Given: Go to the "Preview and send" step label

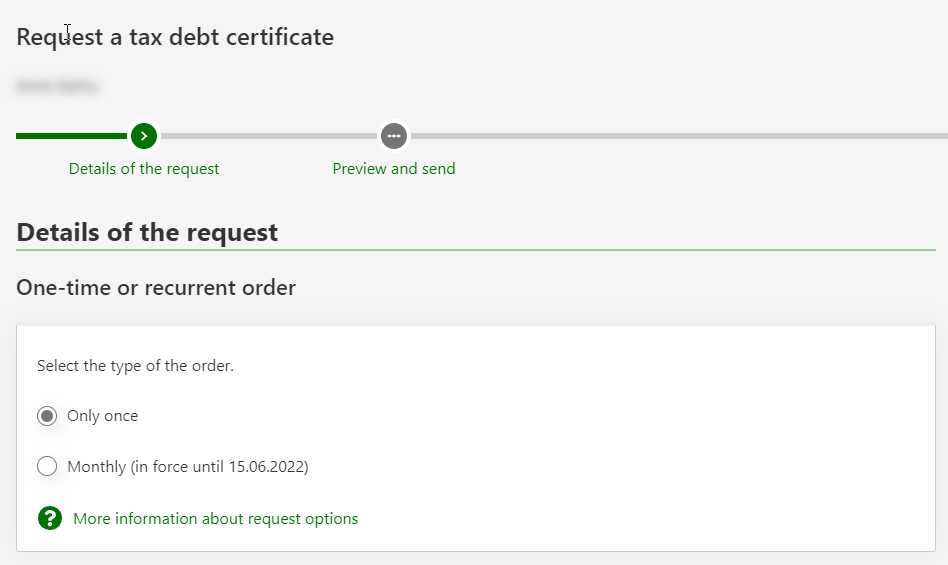Looking at the screenshot, I should click(x=394, y=169).
